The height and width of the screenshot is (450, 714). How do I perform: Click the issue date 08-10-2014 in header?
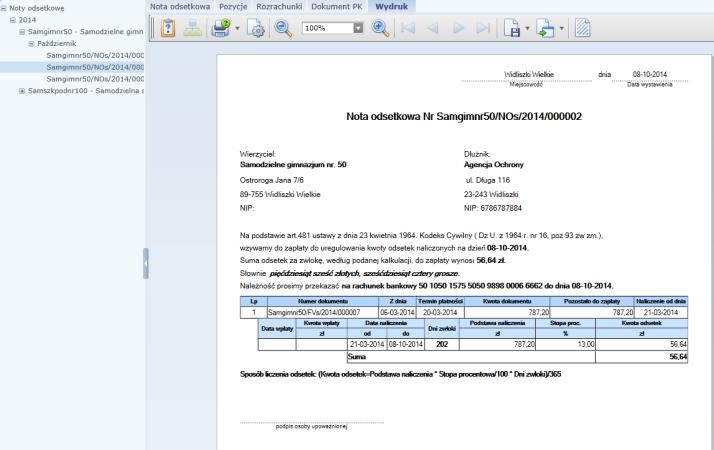click(650, 74)
